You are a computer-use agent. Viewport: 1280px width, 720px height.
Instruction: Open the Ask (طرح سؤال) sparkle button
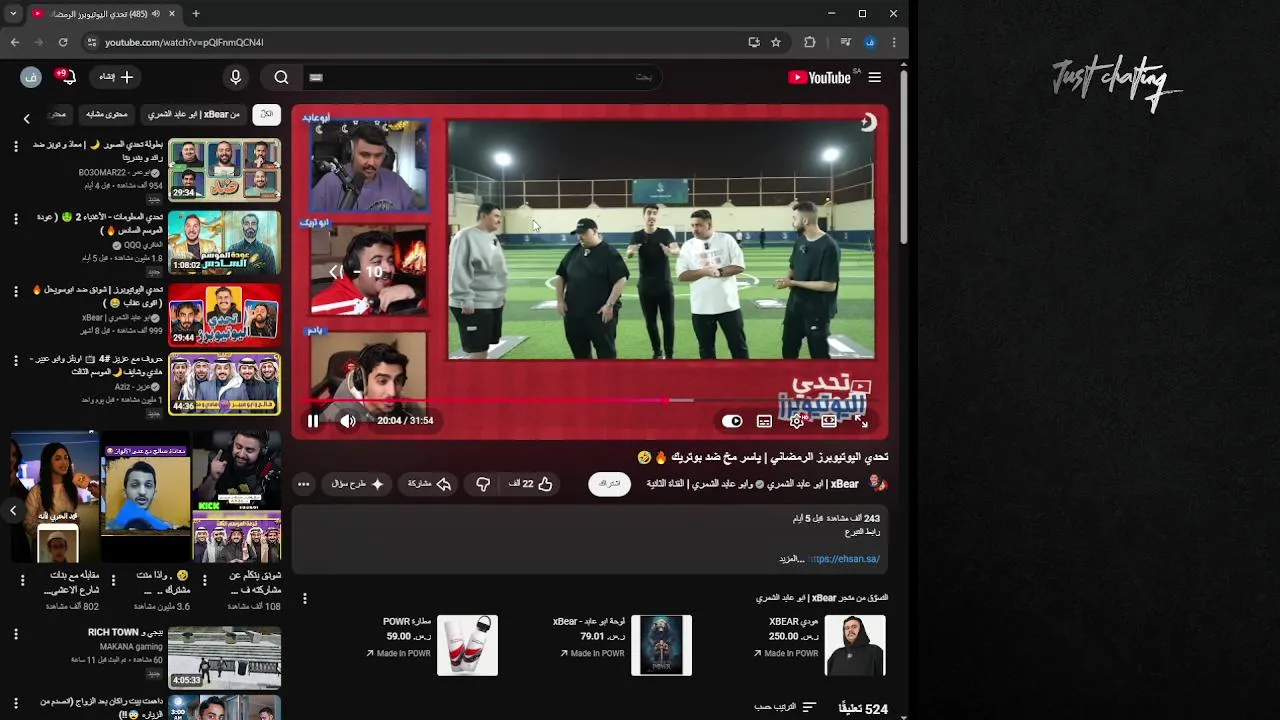pos(358,484)
